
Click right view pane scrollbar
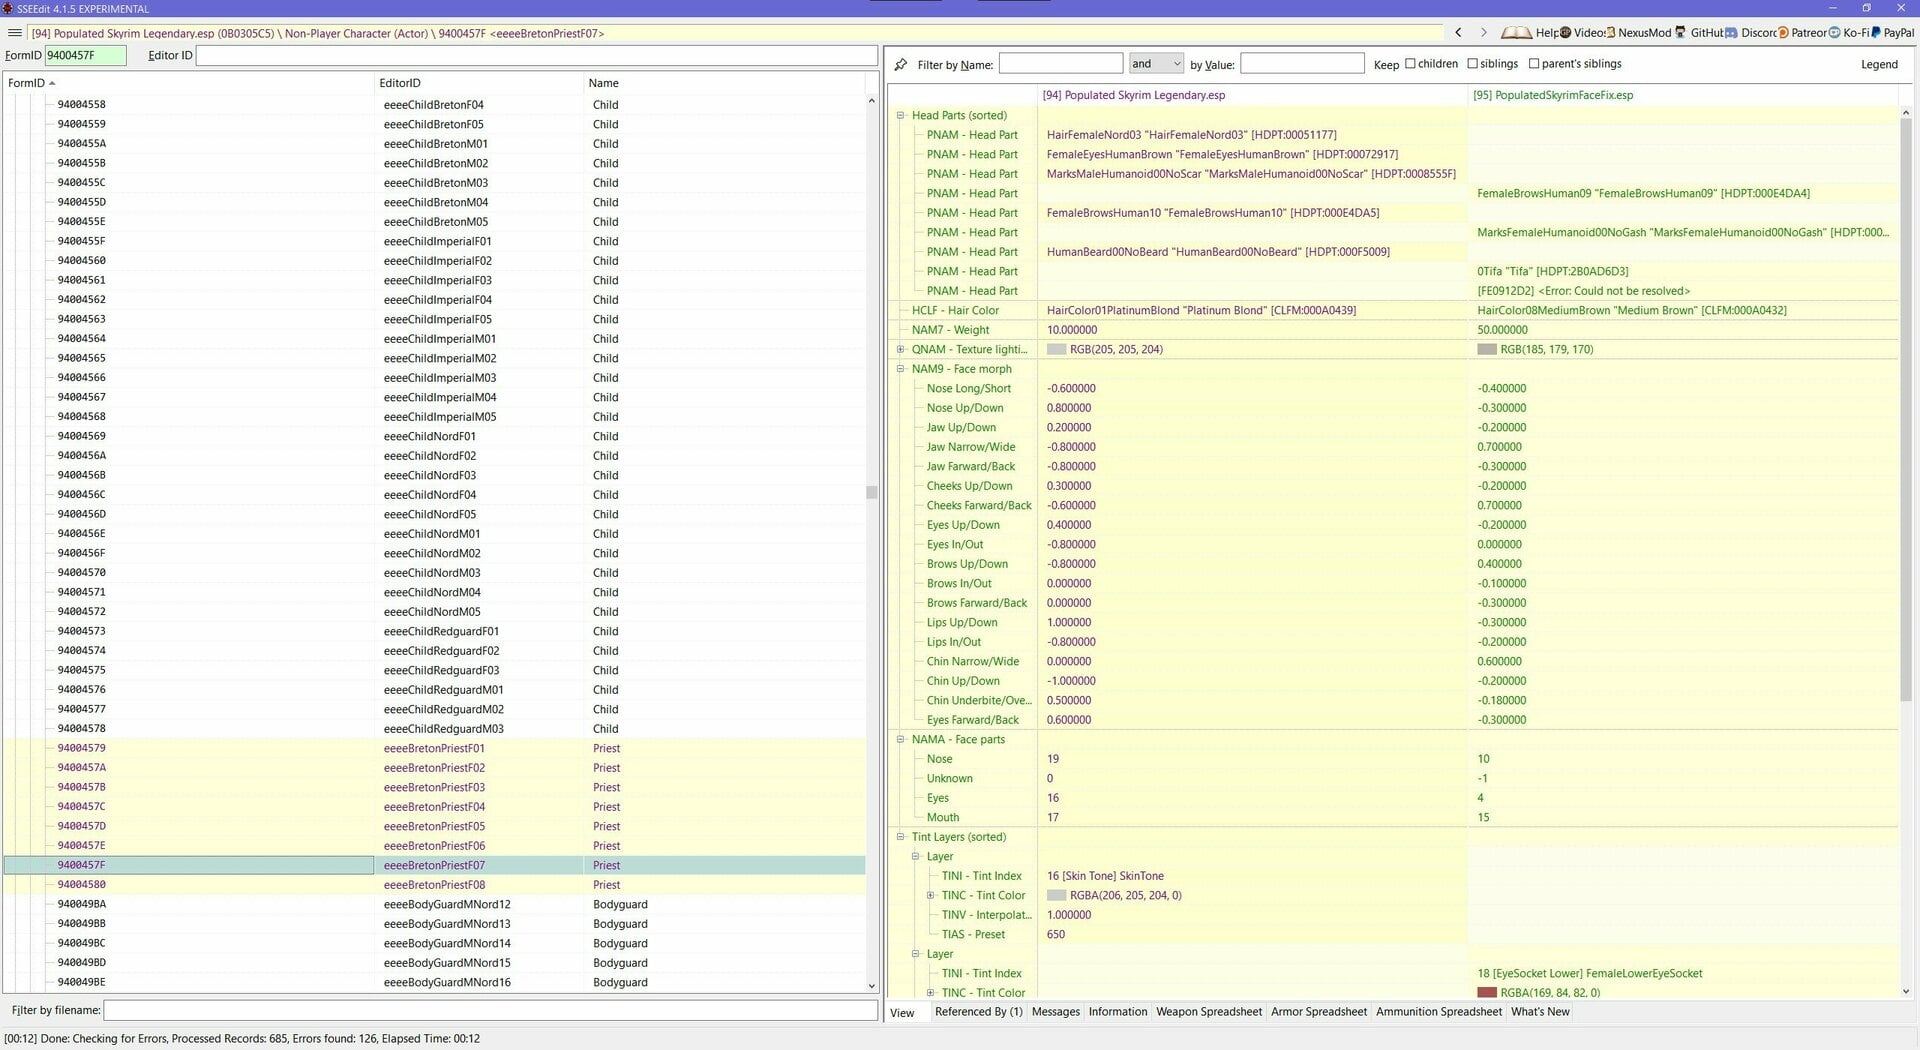coord(1905,410)
